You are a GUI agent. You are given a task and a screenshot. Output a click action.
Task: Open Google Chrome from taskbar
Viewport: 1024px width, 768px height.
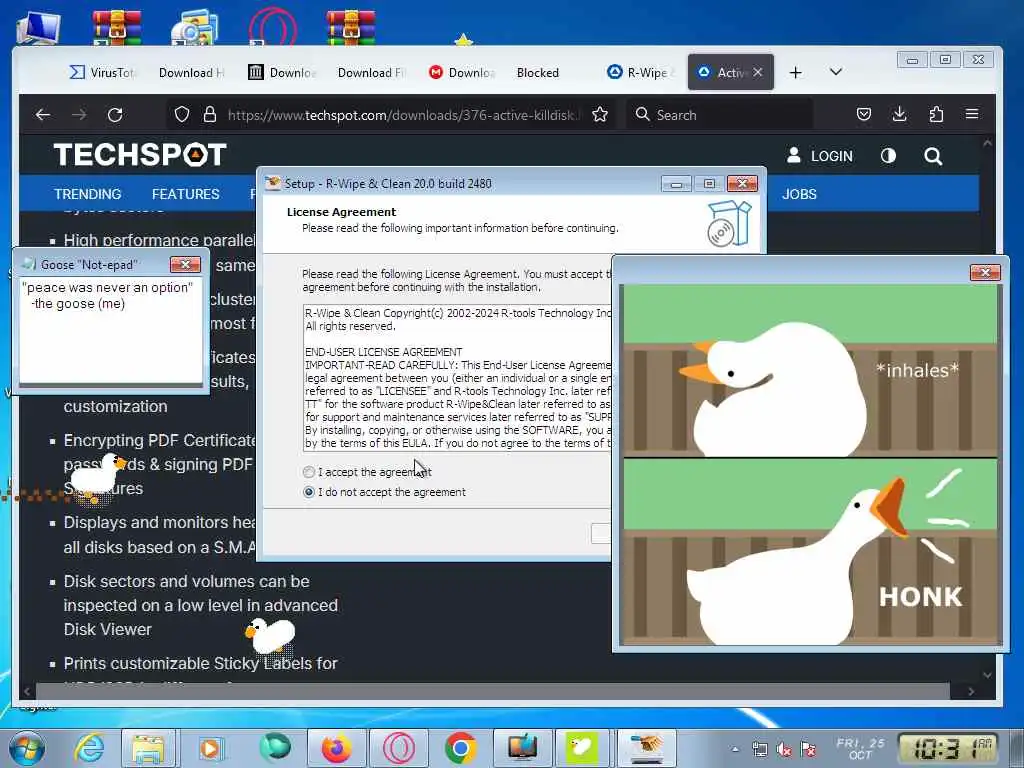tap(460, 748)
